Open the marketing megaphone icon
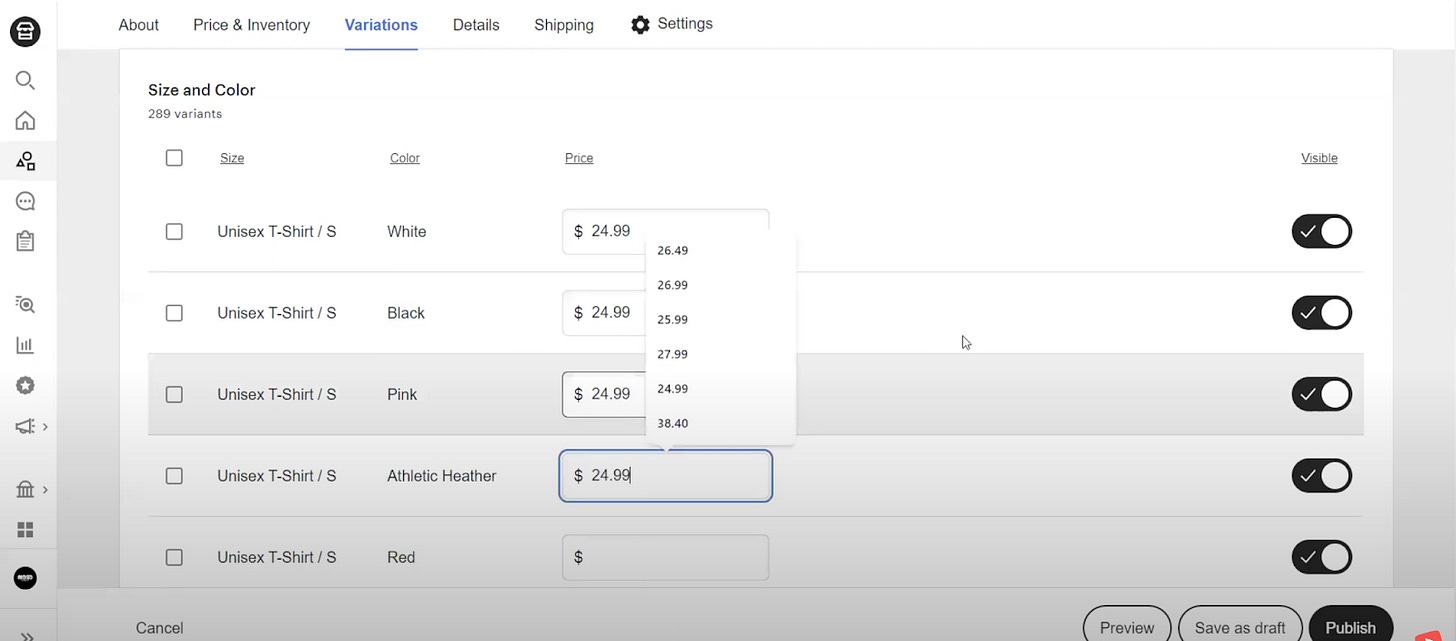Image resolution: width=1456 pixels, height=641 pixels. 25,427
